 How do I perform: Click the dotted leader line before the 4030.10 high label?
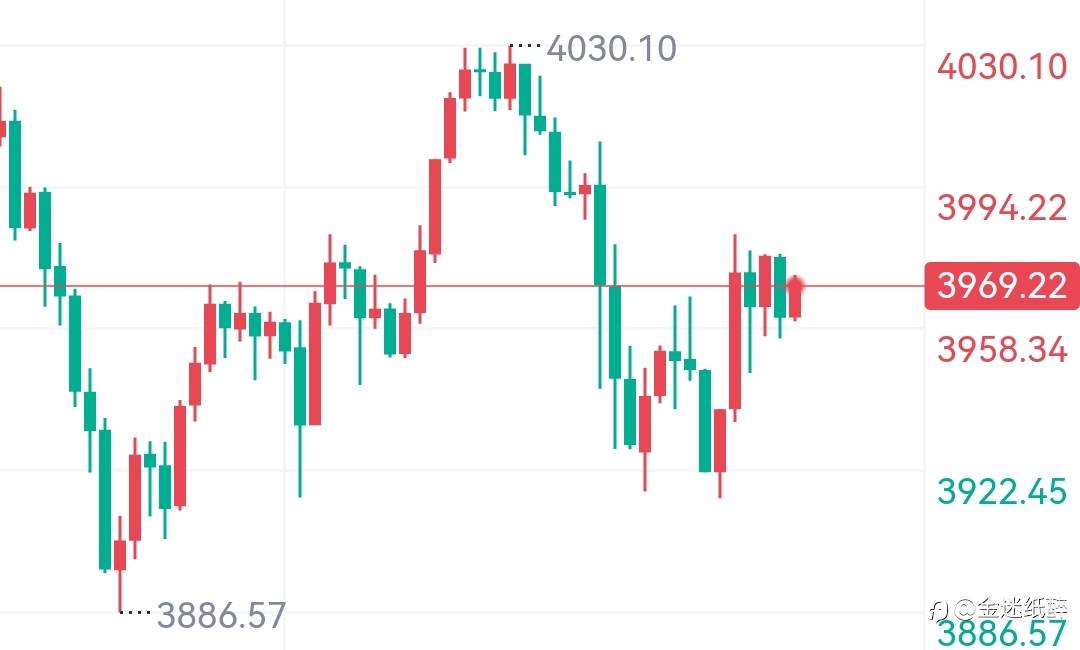click(x=525, y=46)
